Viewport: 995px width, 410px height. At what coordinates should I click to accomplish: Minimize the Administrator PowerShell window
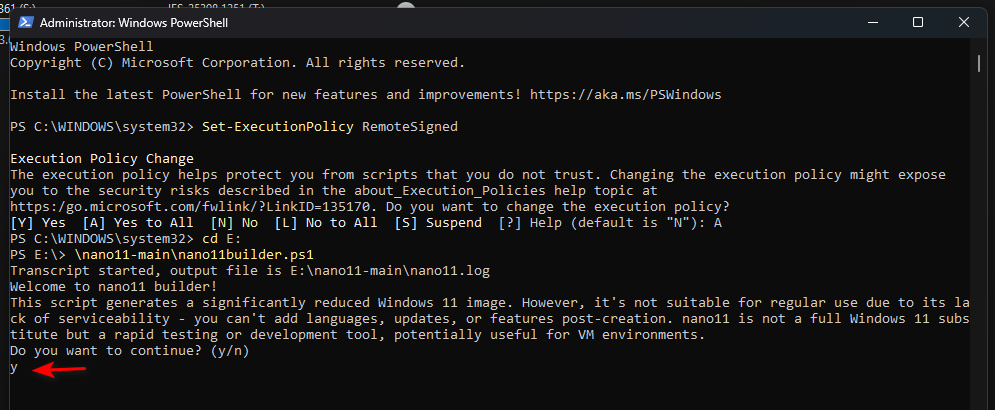point(872,22)
